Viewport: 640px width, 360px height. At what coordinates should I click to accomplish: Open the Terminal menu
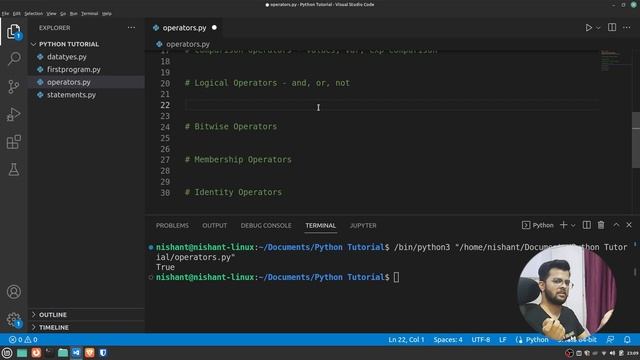pyautogui.click(x=89, y=13)
